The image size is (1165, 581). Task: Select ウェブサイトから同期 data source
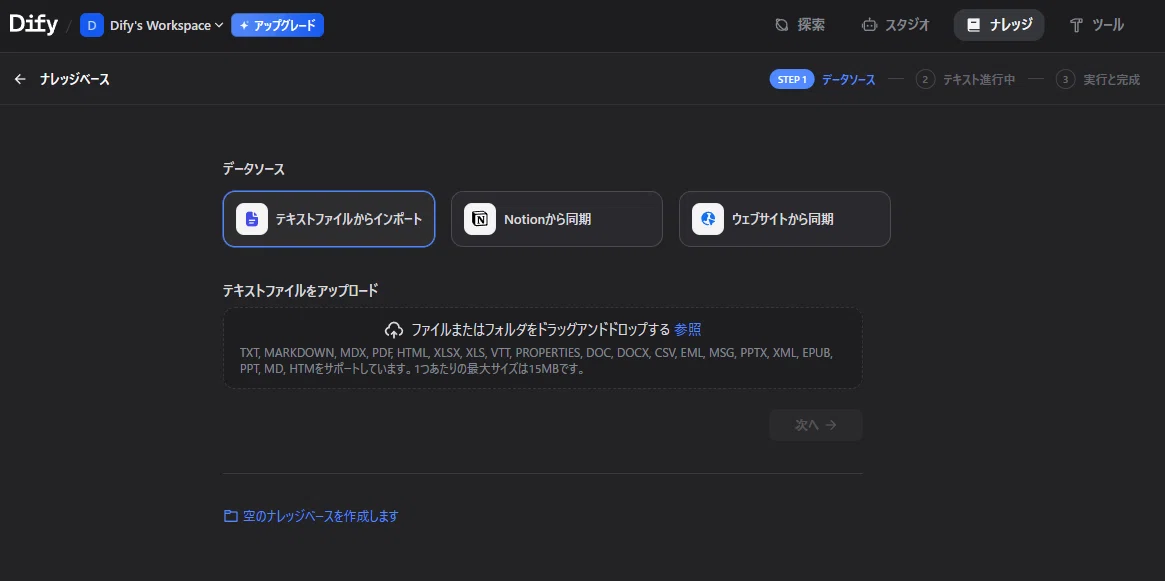pyautogui.click(x=785, y=219)
